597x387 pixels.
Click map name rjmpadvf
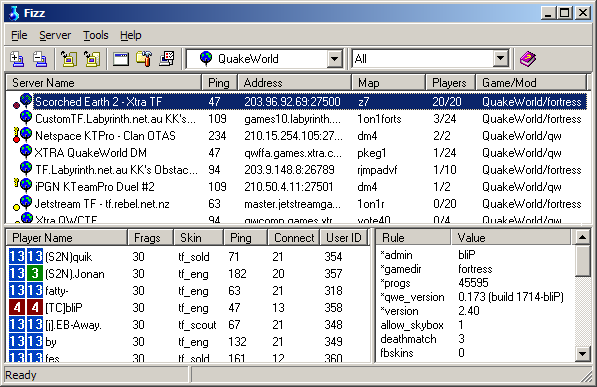(377, 170)
